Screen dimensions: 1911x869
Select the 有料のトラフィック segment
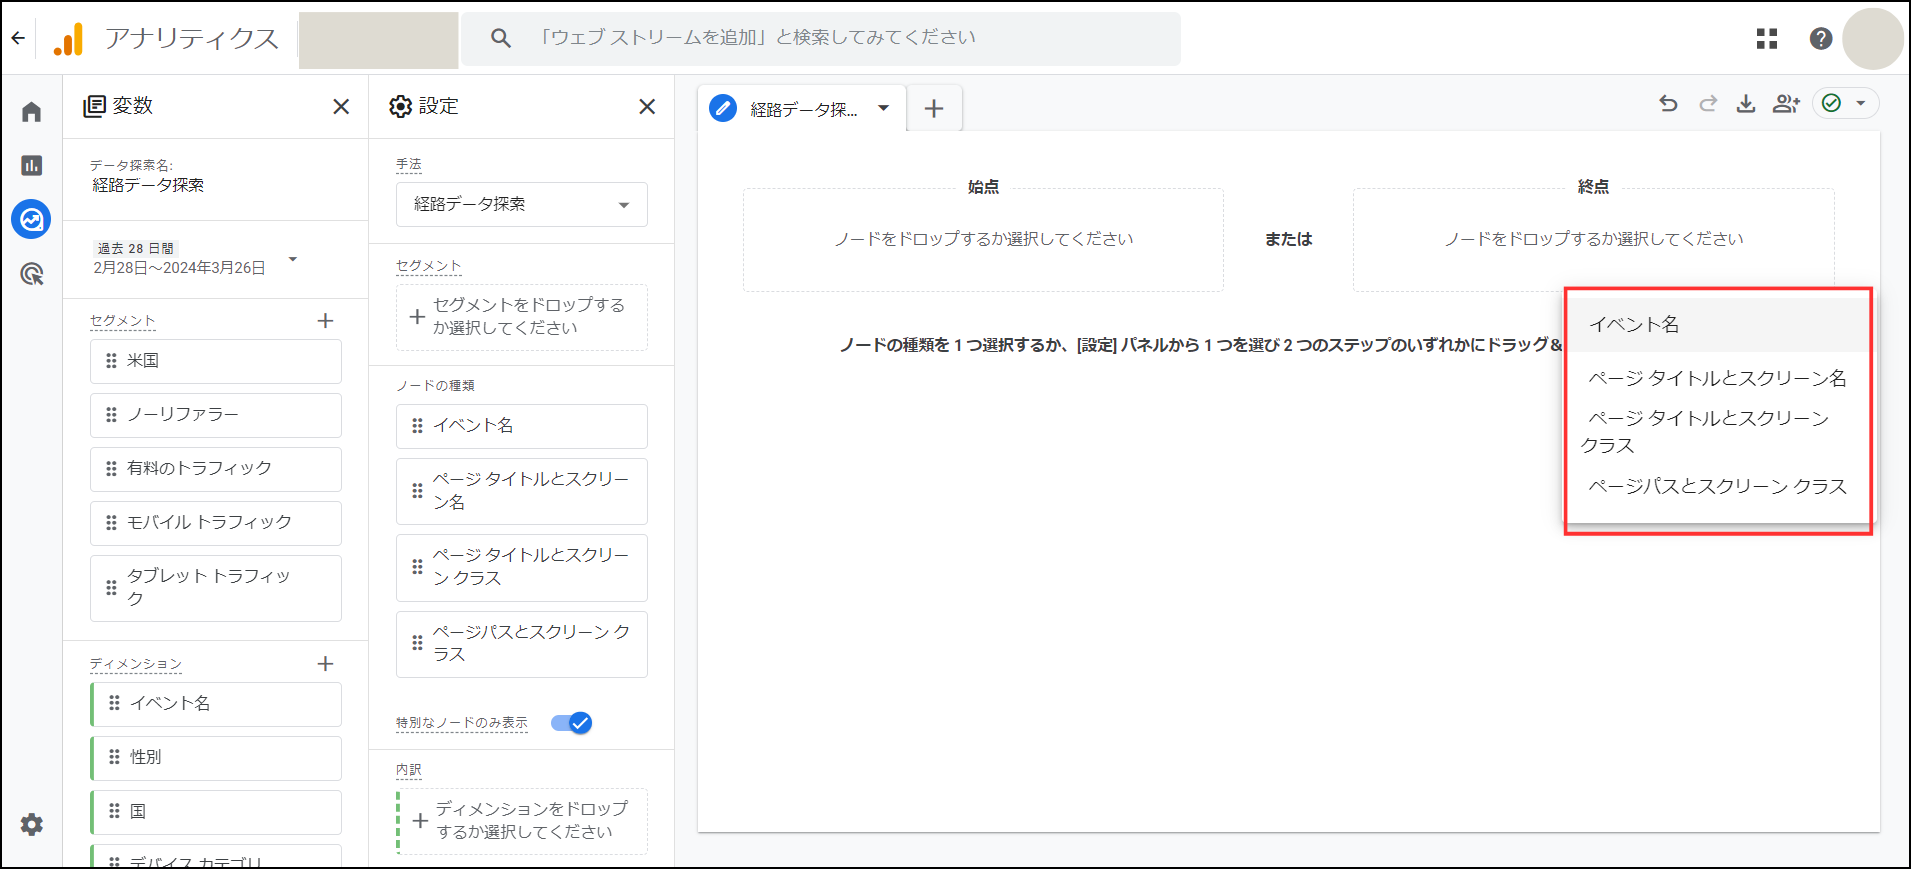(216, 469)
